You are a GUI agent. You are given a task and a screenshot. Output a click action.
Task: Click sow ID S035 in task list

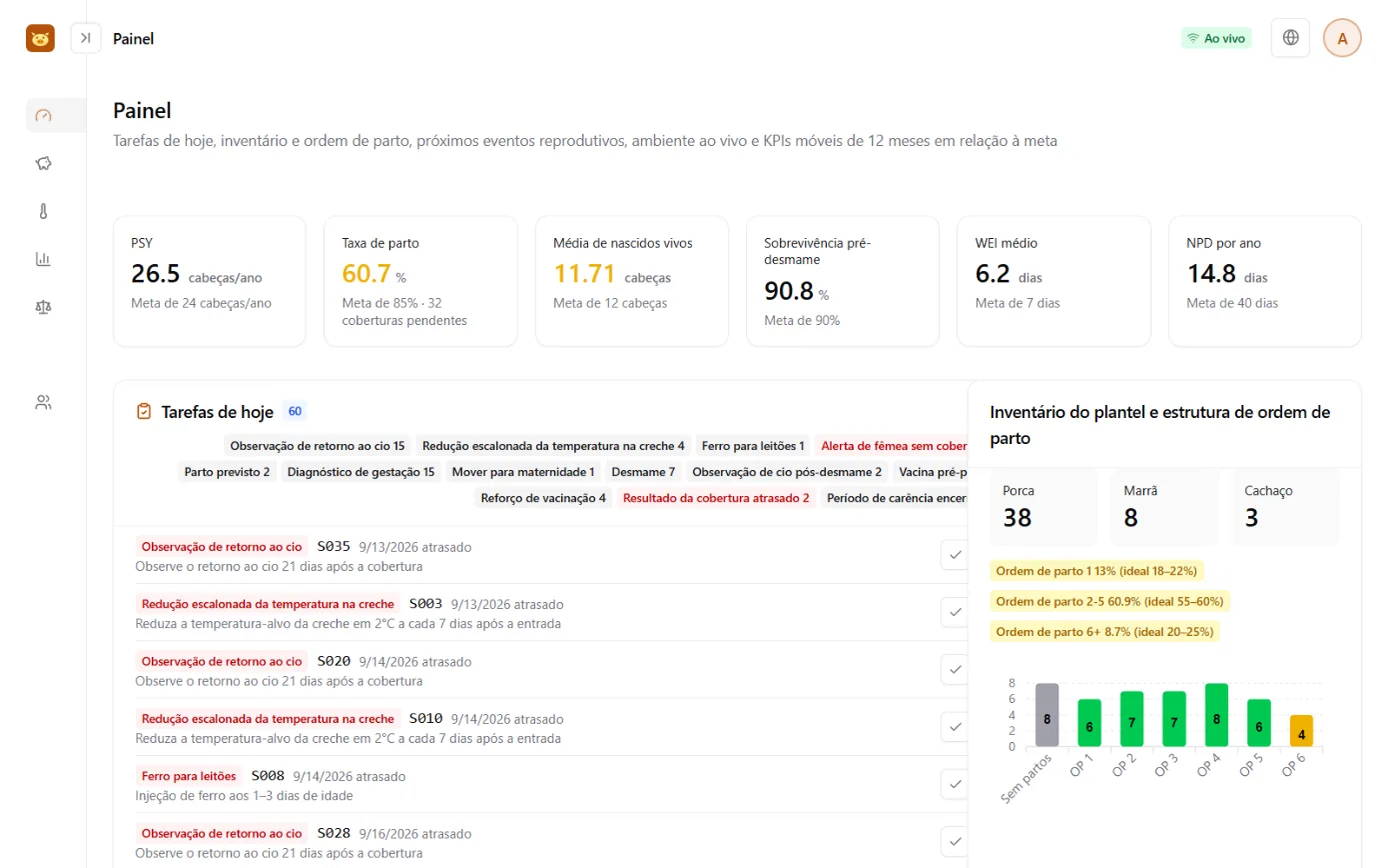click(x=334, y=547)
